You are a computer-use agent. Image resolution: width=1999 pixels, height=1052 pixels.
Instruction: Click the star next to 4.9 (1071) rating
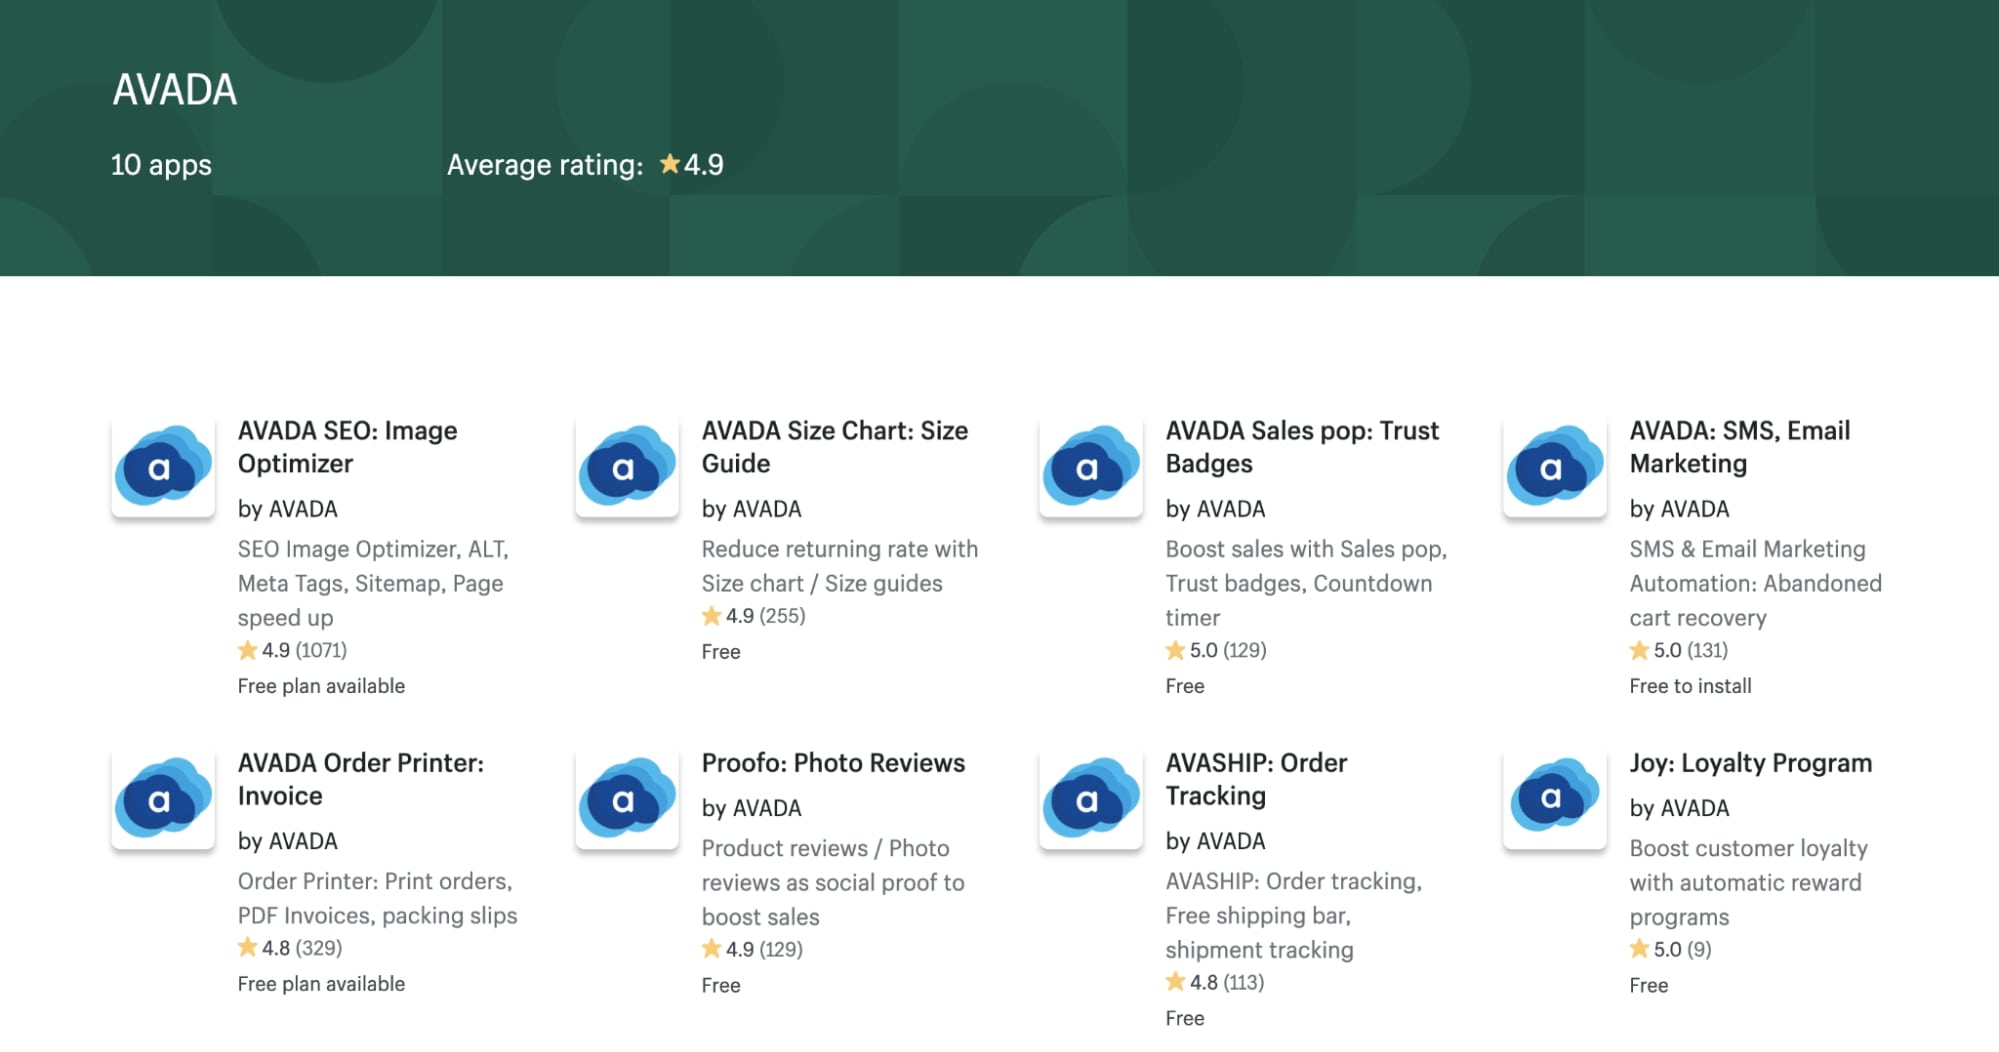(x=247, y=650)
